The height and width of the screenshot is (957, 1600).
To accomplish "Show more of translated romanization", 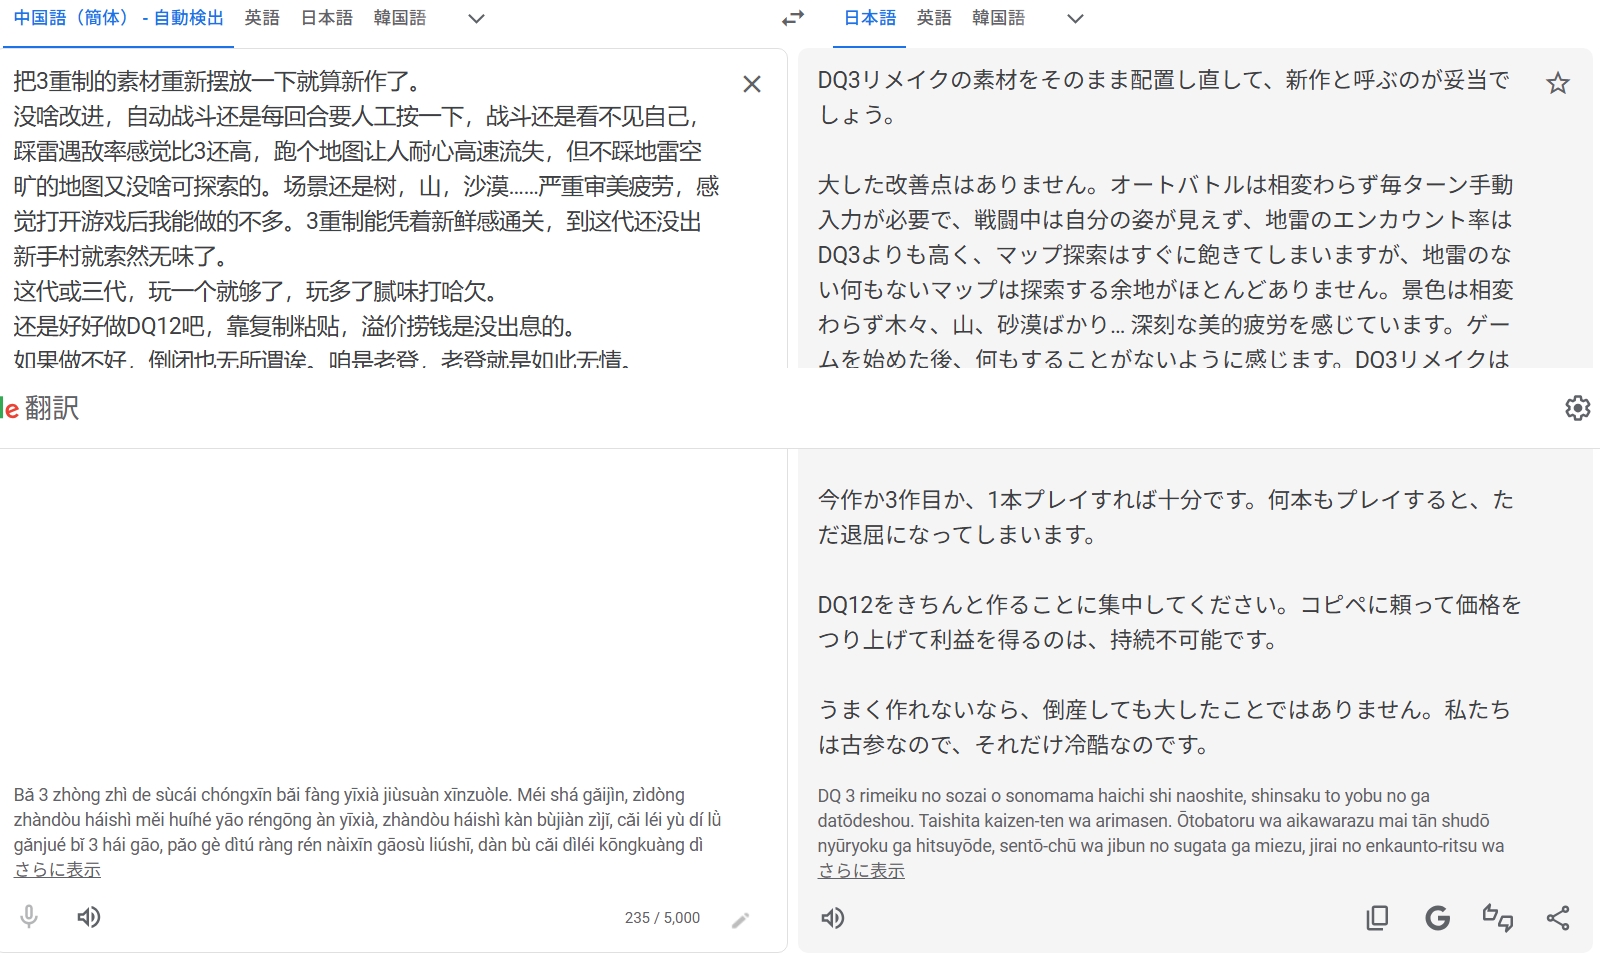I will click(861, 871).
